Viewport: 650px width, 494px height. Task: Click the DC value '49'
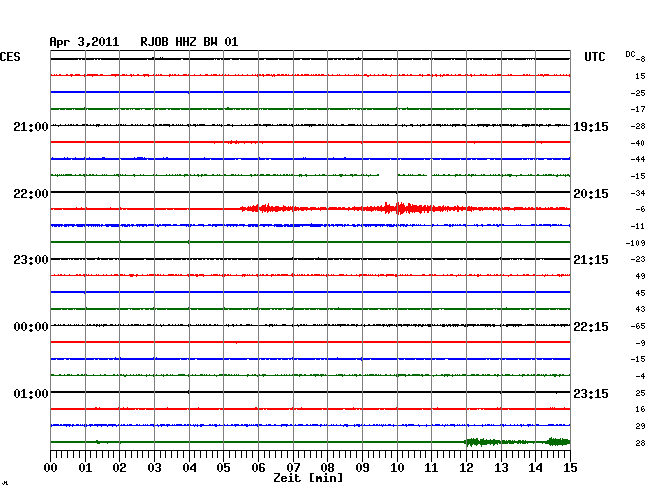(640, 276)
